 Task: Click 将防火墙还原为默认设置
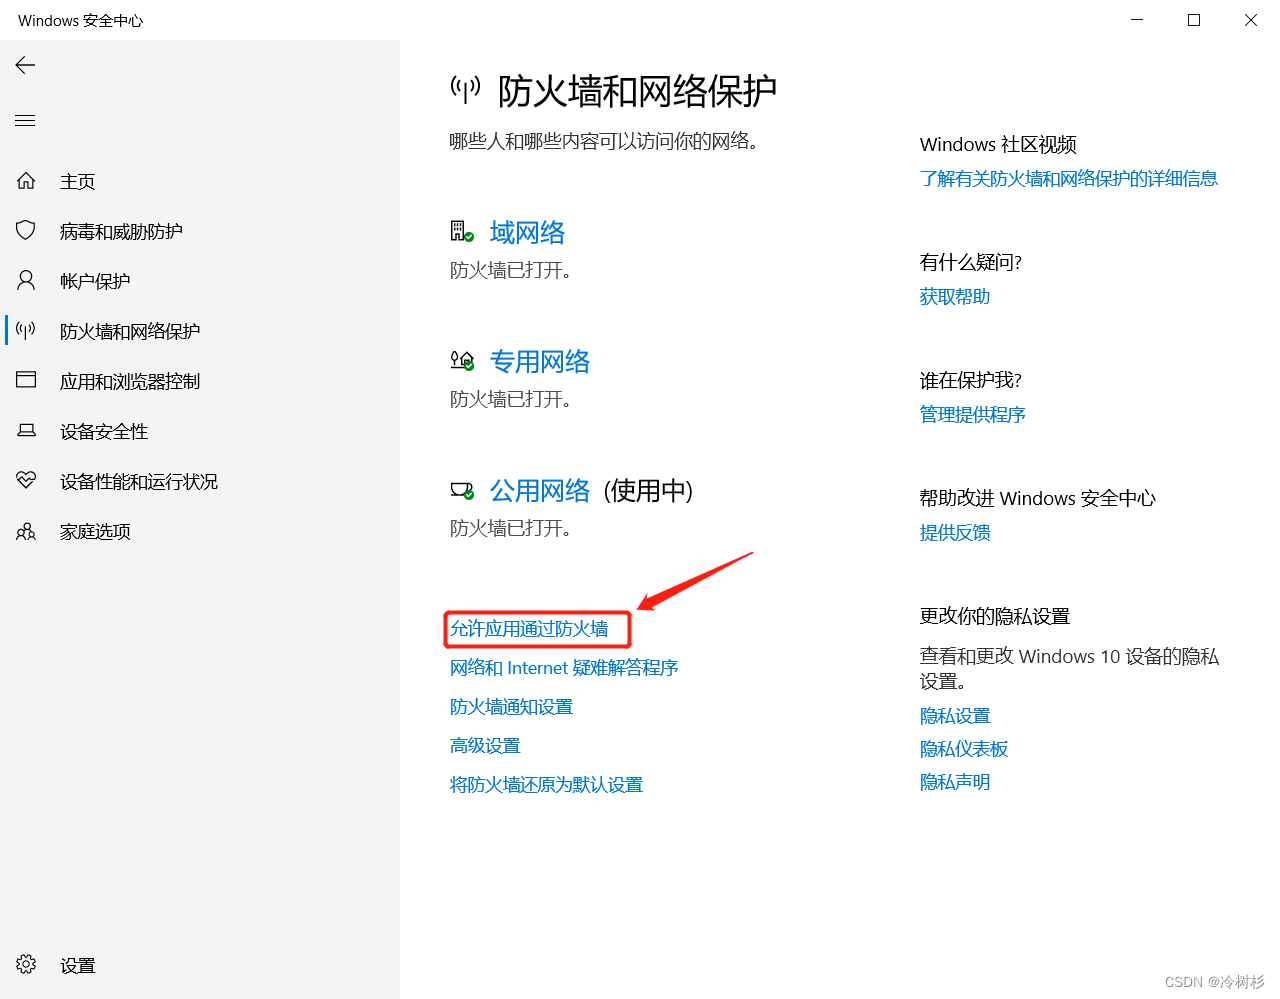point(546,784)
